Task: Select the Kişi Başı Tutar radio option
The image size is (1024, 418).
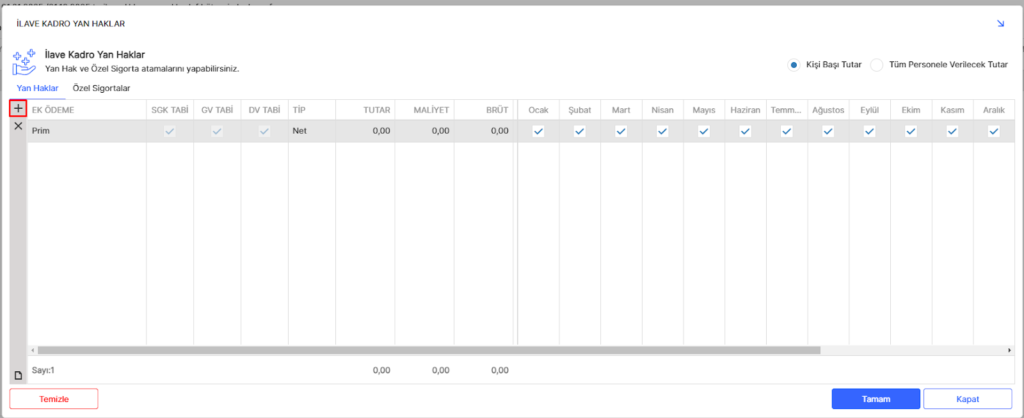Action: coord(795,64)
